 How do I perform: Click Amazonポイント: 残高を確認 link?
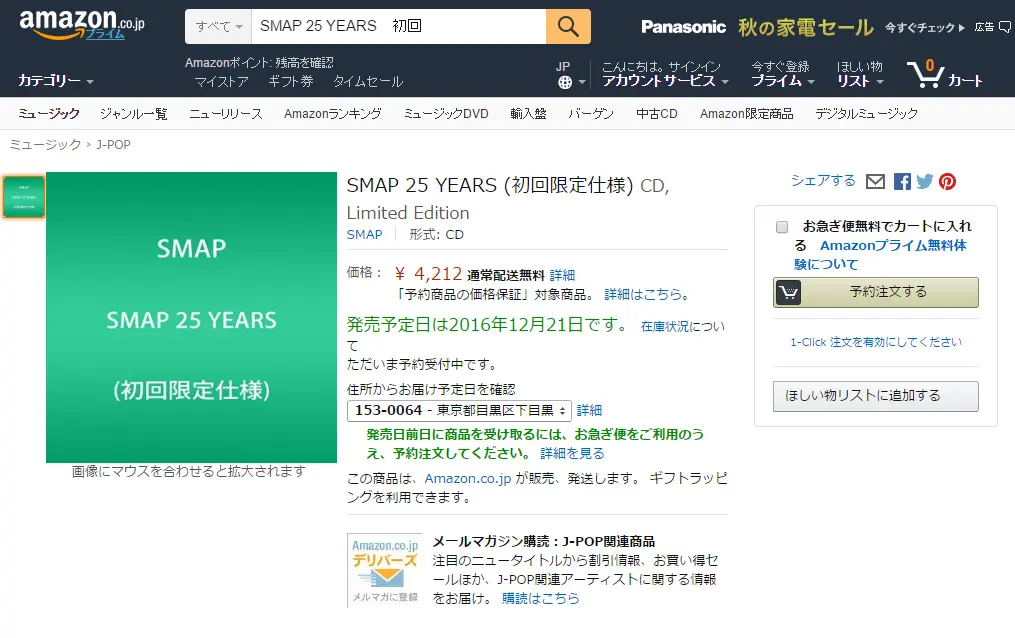[259, 63]
